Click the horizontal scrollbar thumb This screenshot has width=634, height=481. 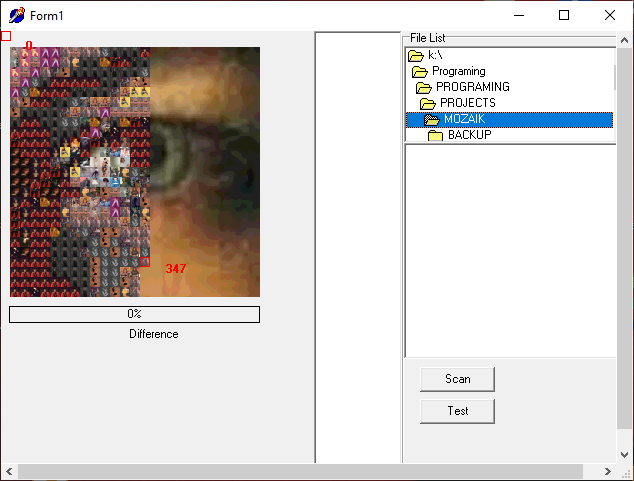[300, 471]
